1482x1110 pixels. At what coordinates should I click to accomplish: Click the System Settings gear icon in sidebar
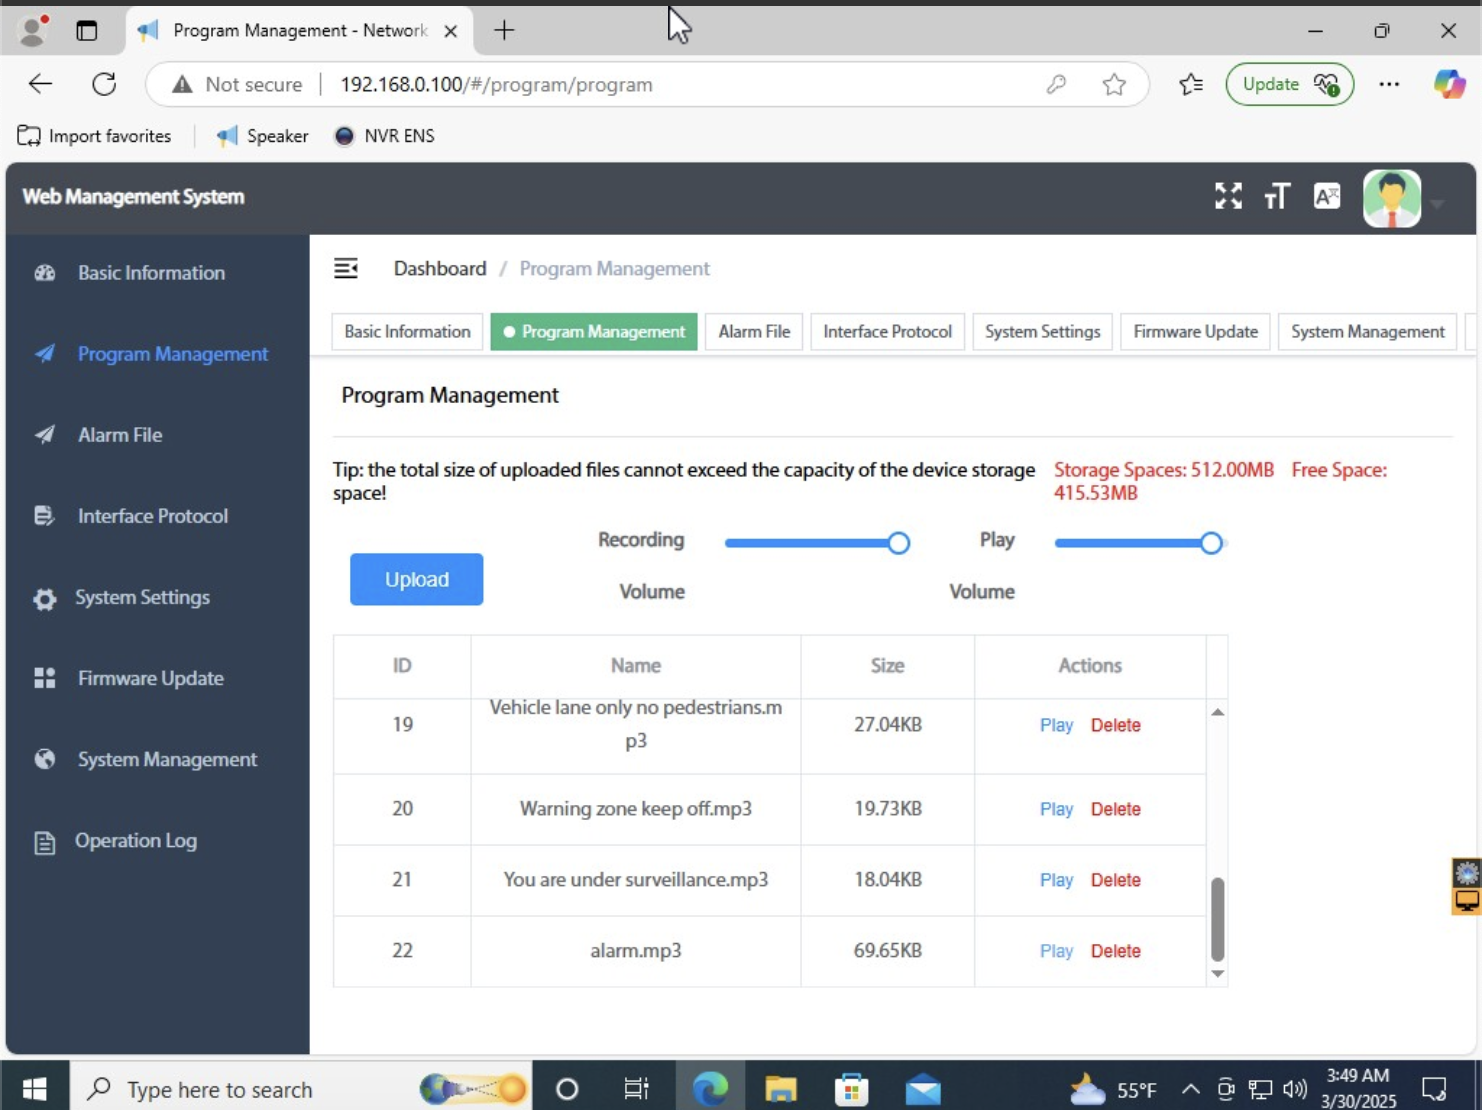click(44, 599)
